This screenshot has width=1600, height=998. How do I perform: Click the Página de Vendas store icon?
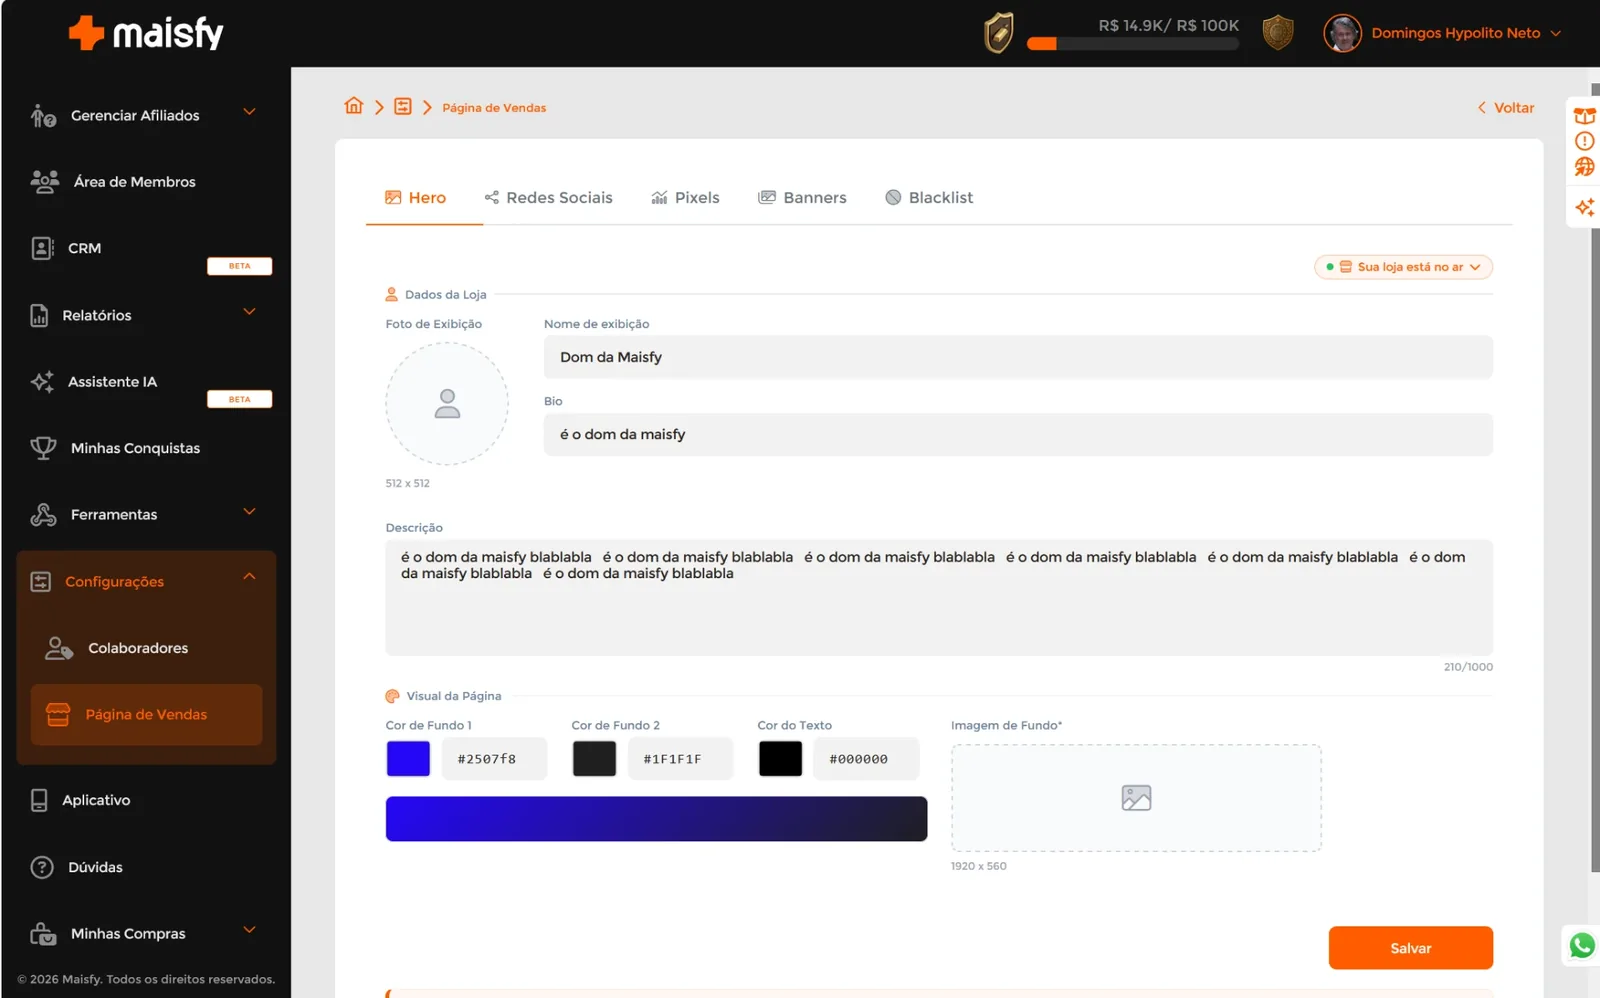coord(58,714)
